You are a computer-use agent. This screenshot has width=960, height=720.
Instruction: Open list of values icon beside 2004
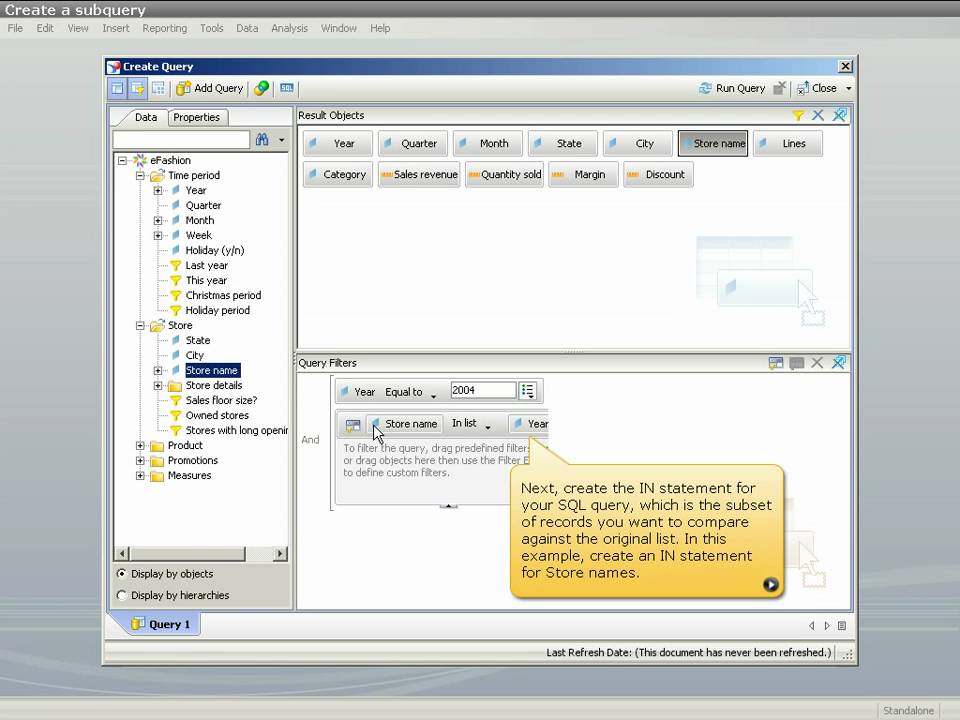[527, 391]
